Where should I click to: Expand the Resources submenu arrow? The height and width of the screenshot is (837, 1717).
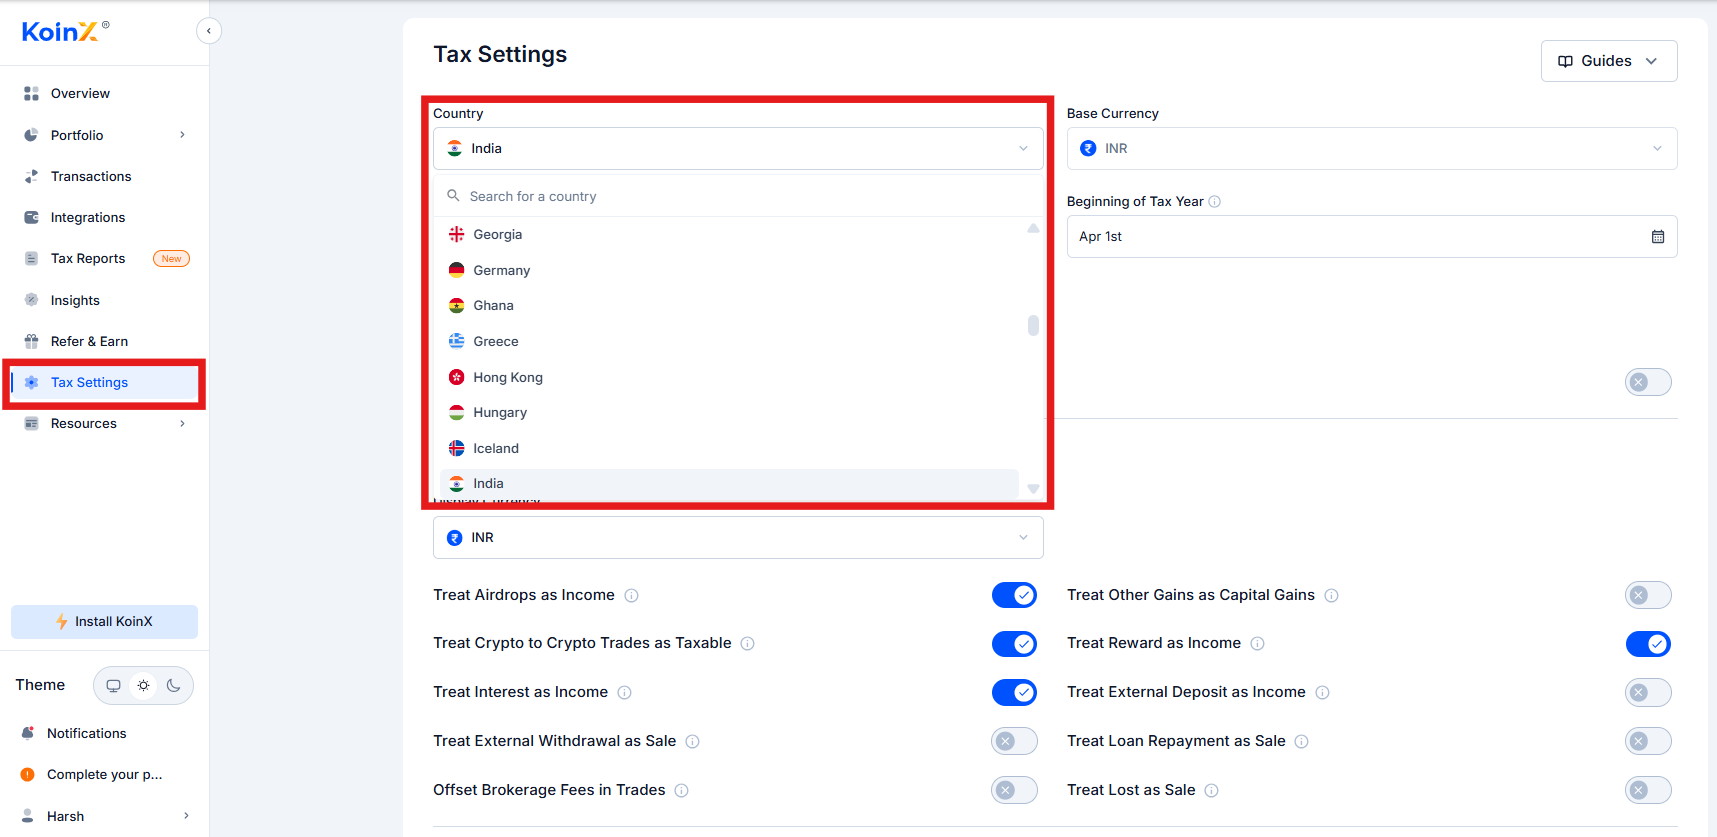click(x=182, y=423)
